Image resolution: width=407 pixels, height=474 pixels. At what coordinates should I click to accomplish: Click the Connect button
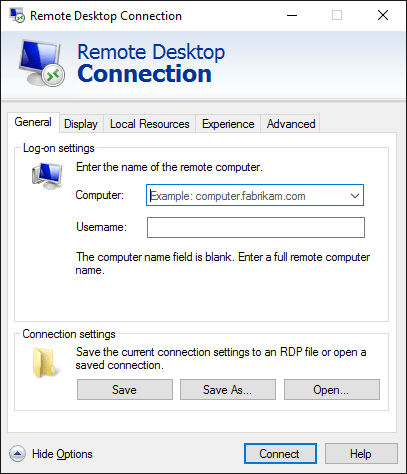tap(280, 454)
